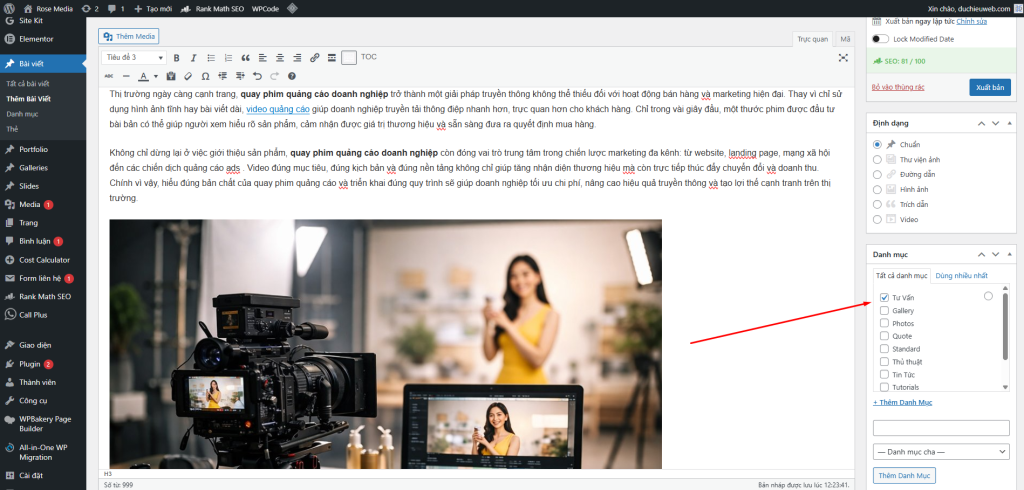Screen dimensions: 1024x490
Task: Click the TOC toolbar button
Action: pos(369,57)
